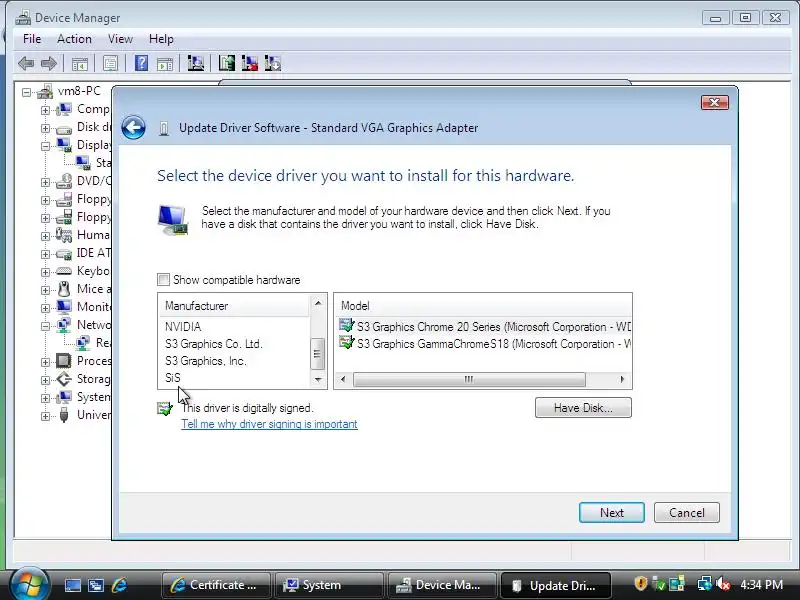The image size is (800, 600).
Task: Expand the Universal Serial Bus controllers node
Action: coord(45,416)
